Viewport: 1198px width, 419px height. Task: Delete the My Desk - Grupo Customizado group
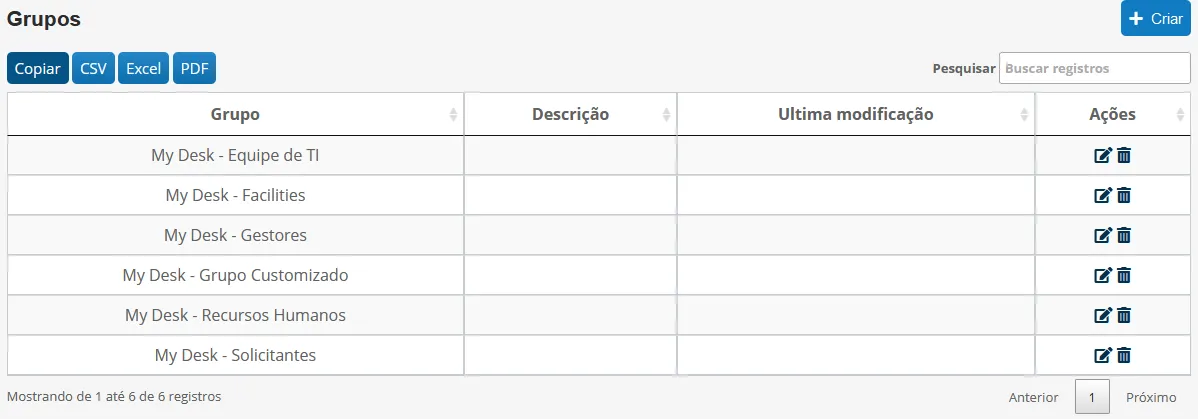pos(1124,274)
